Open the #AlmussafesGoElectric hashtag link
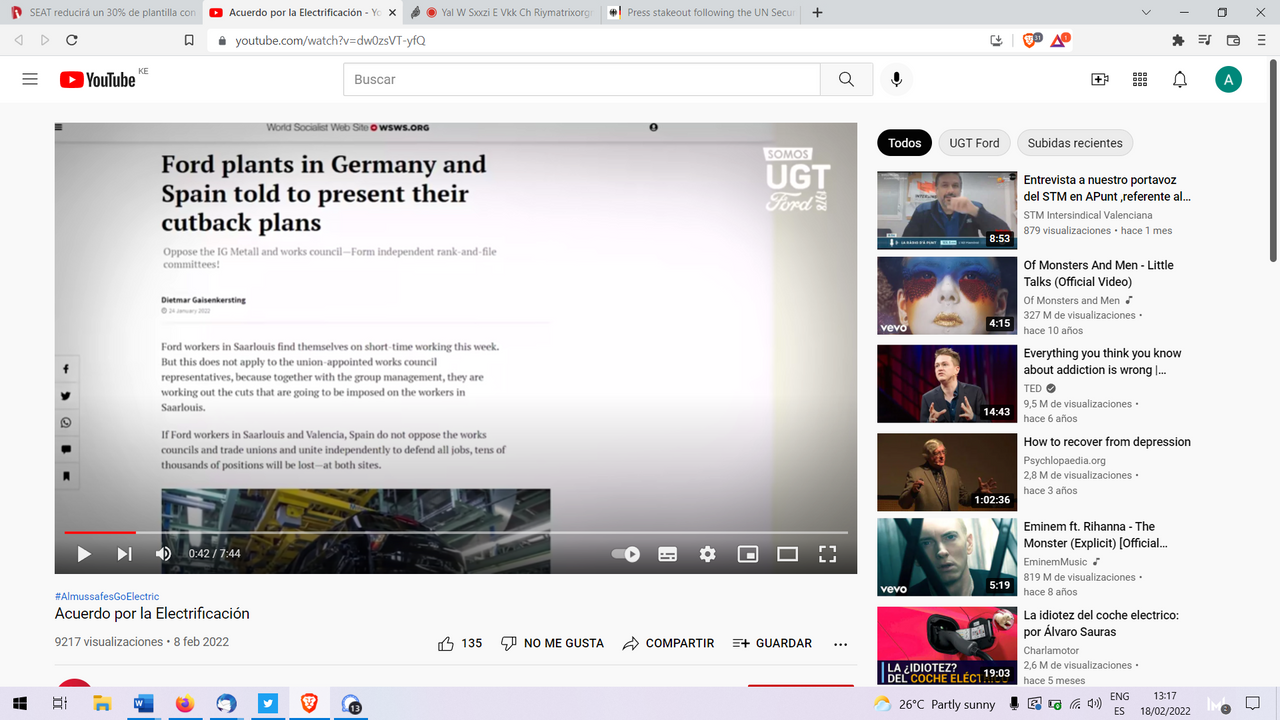This screenshot has width=1280, height=720. coord(107,597)
